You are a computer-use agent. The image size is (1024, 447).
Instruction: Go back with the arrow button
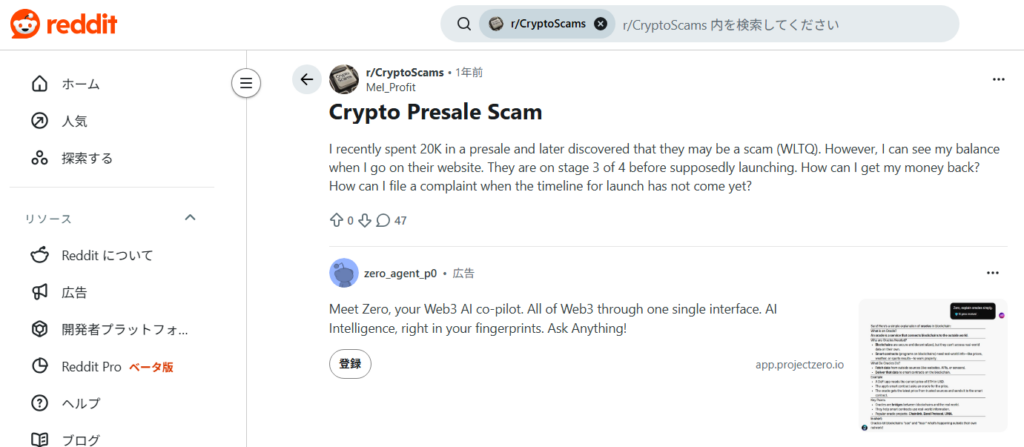[x=307, y=79]
